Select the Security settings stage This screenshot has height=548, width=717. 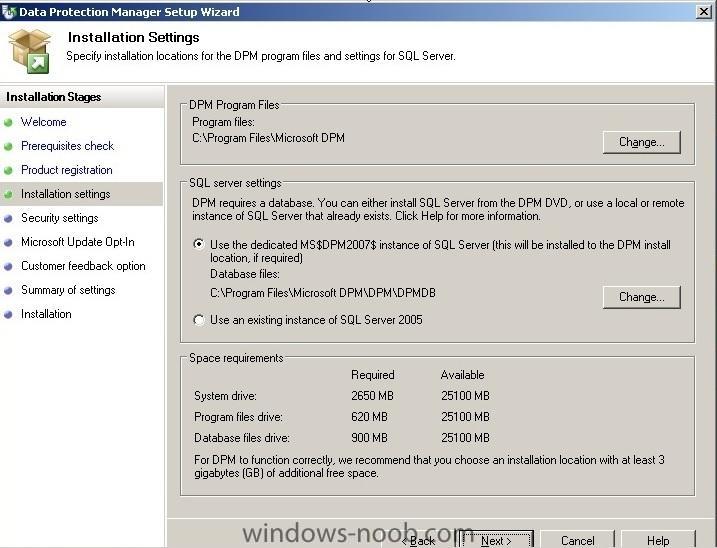[60, 218]
